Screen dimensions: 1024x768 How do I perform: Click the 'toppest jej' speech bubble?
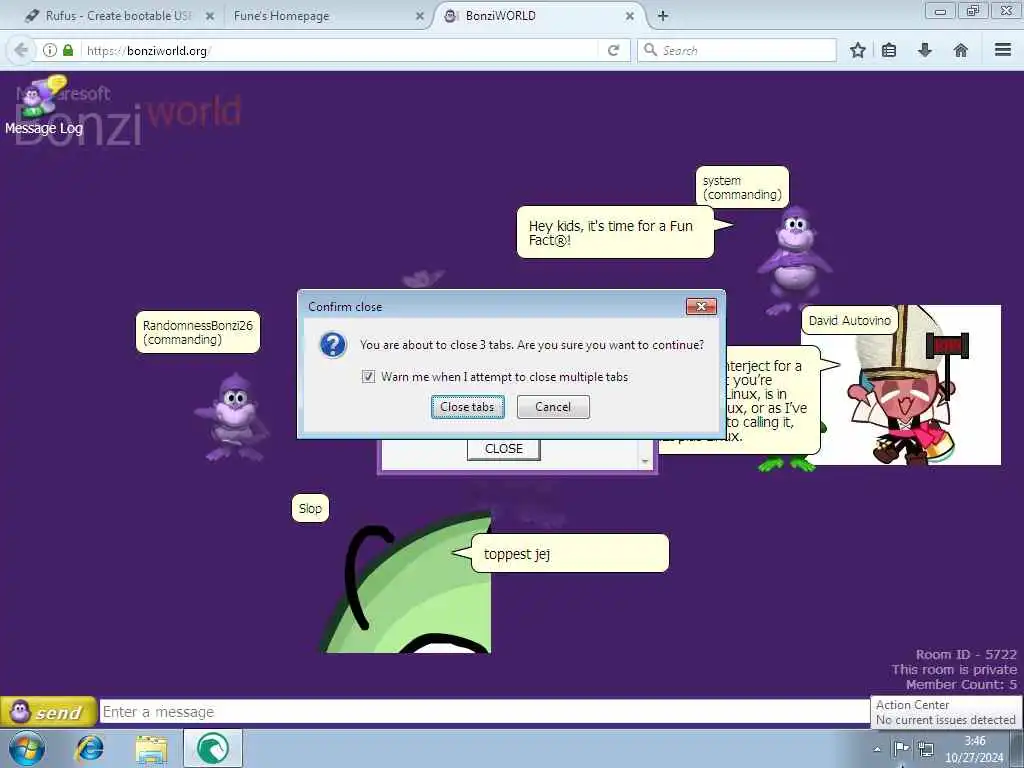(x=569, y=554)
